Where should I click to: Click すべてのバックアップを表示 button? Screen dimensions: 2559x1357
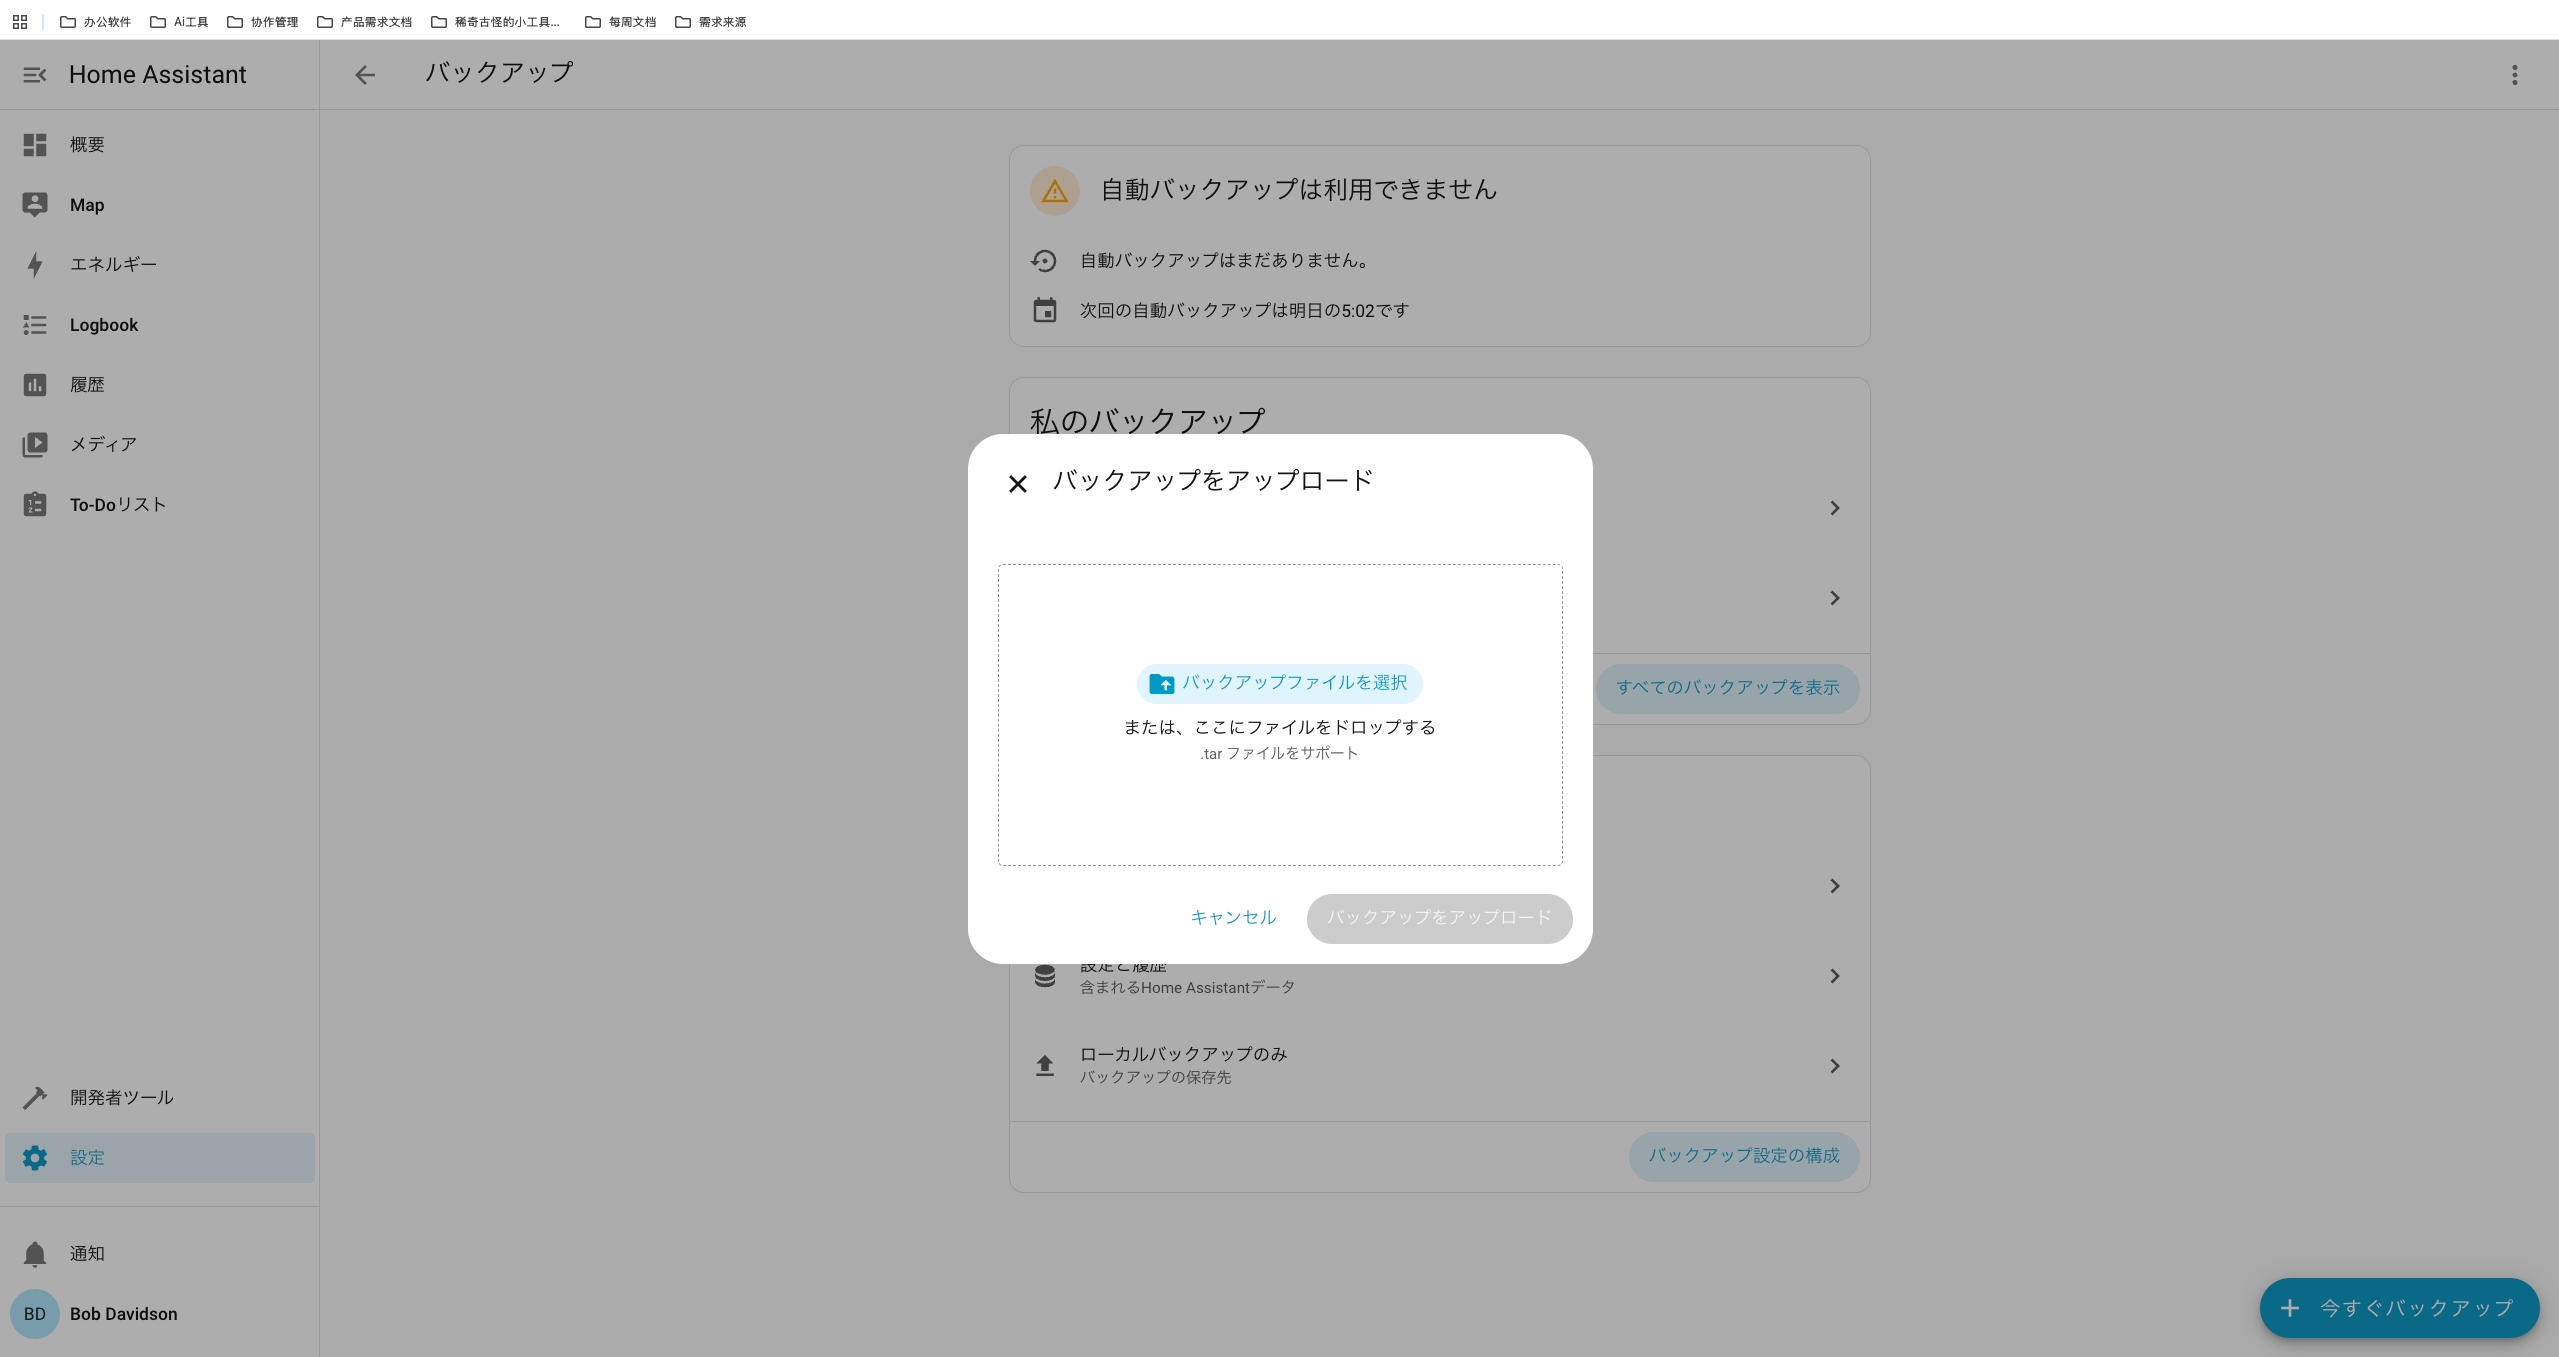tap(1727, 688)
